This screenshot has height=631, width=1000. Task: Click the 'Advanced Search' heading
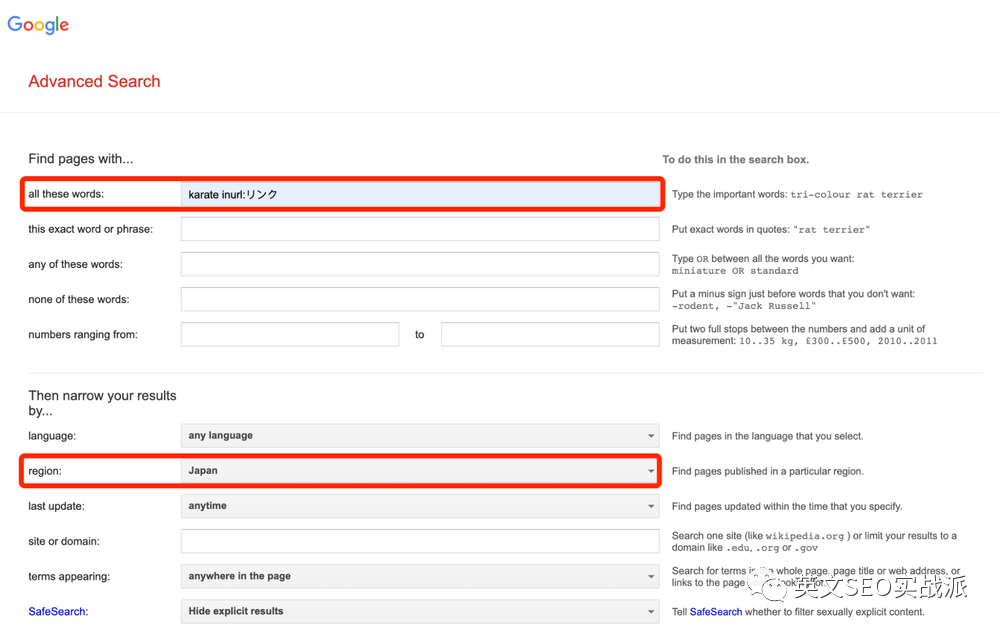(x=94, y=81)
